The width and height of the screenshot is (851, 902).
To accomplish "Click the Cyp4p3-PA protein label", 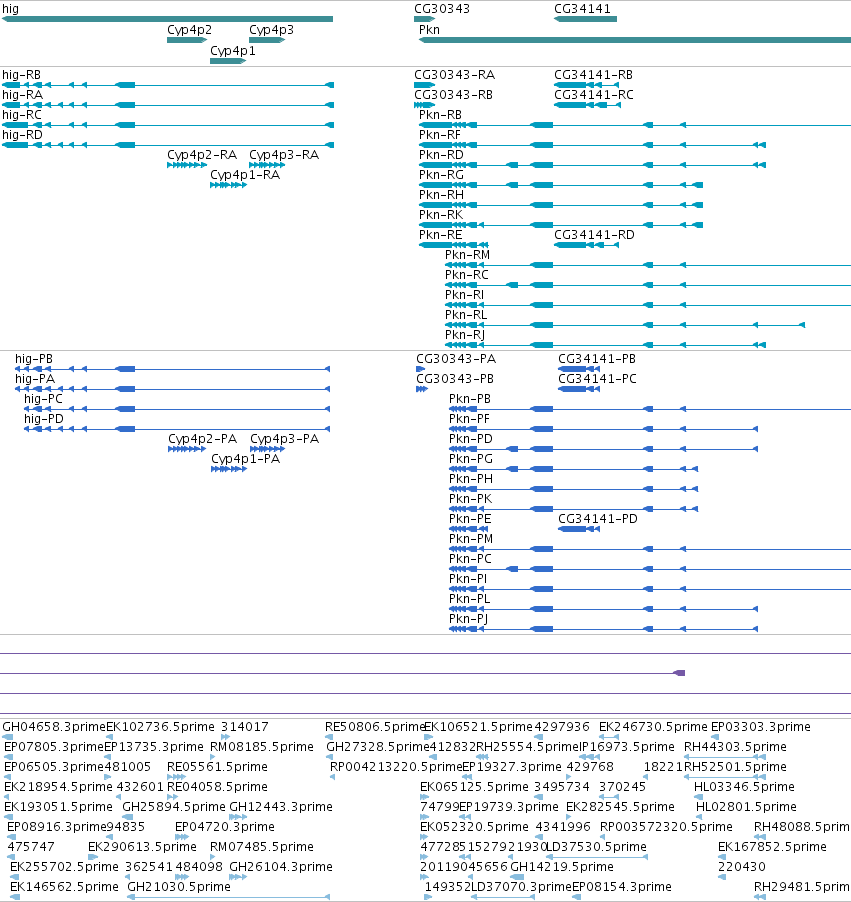I will coord(284,439).
